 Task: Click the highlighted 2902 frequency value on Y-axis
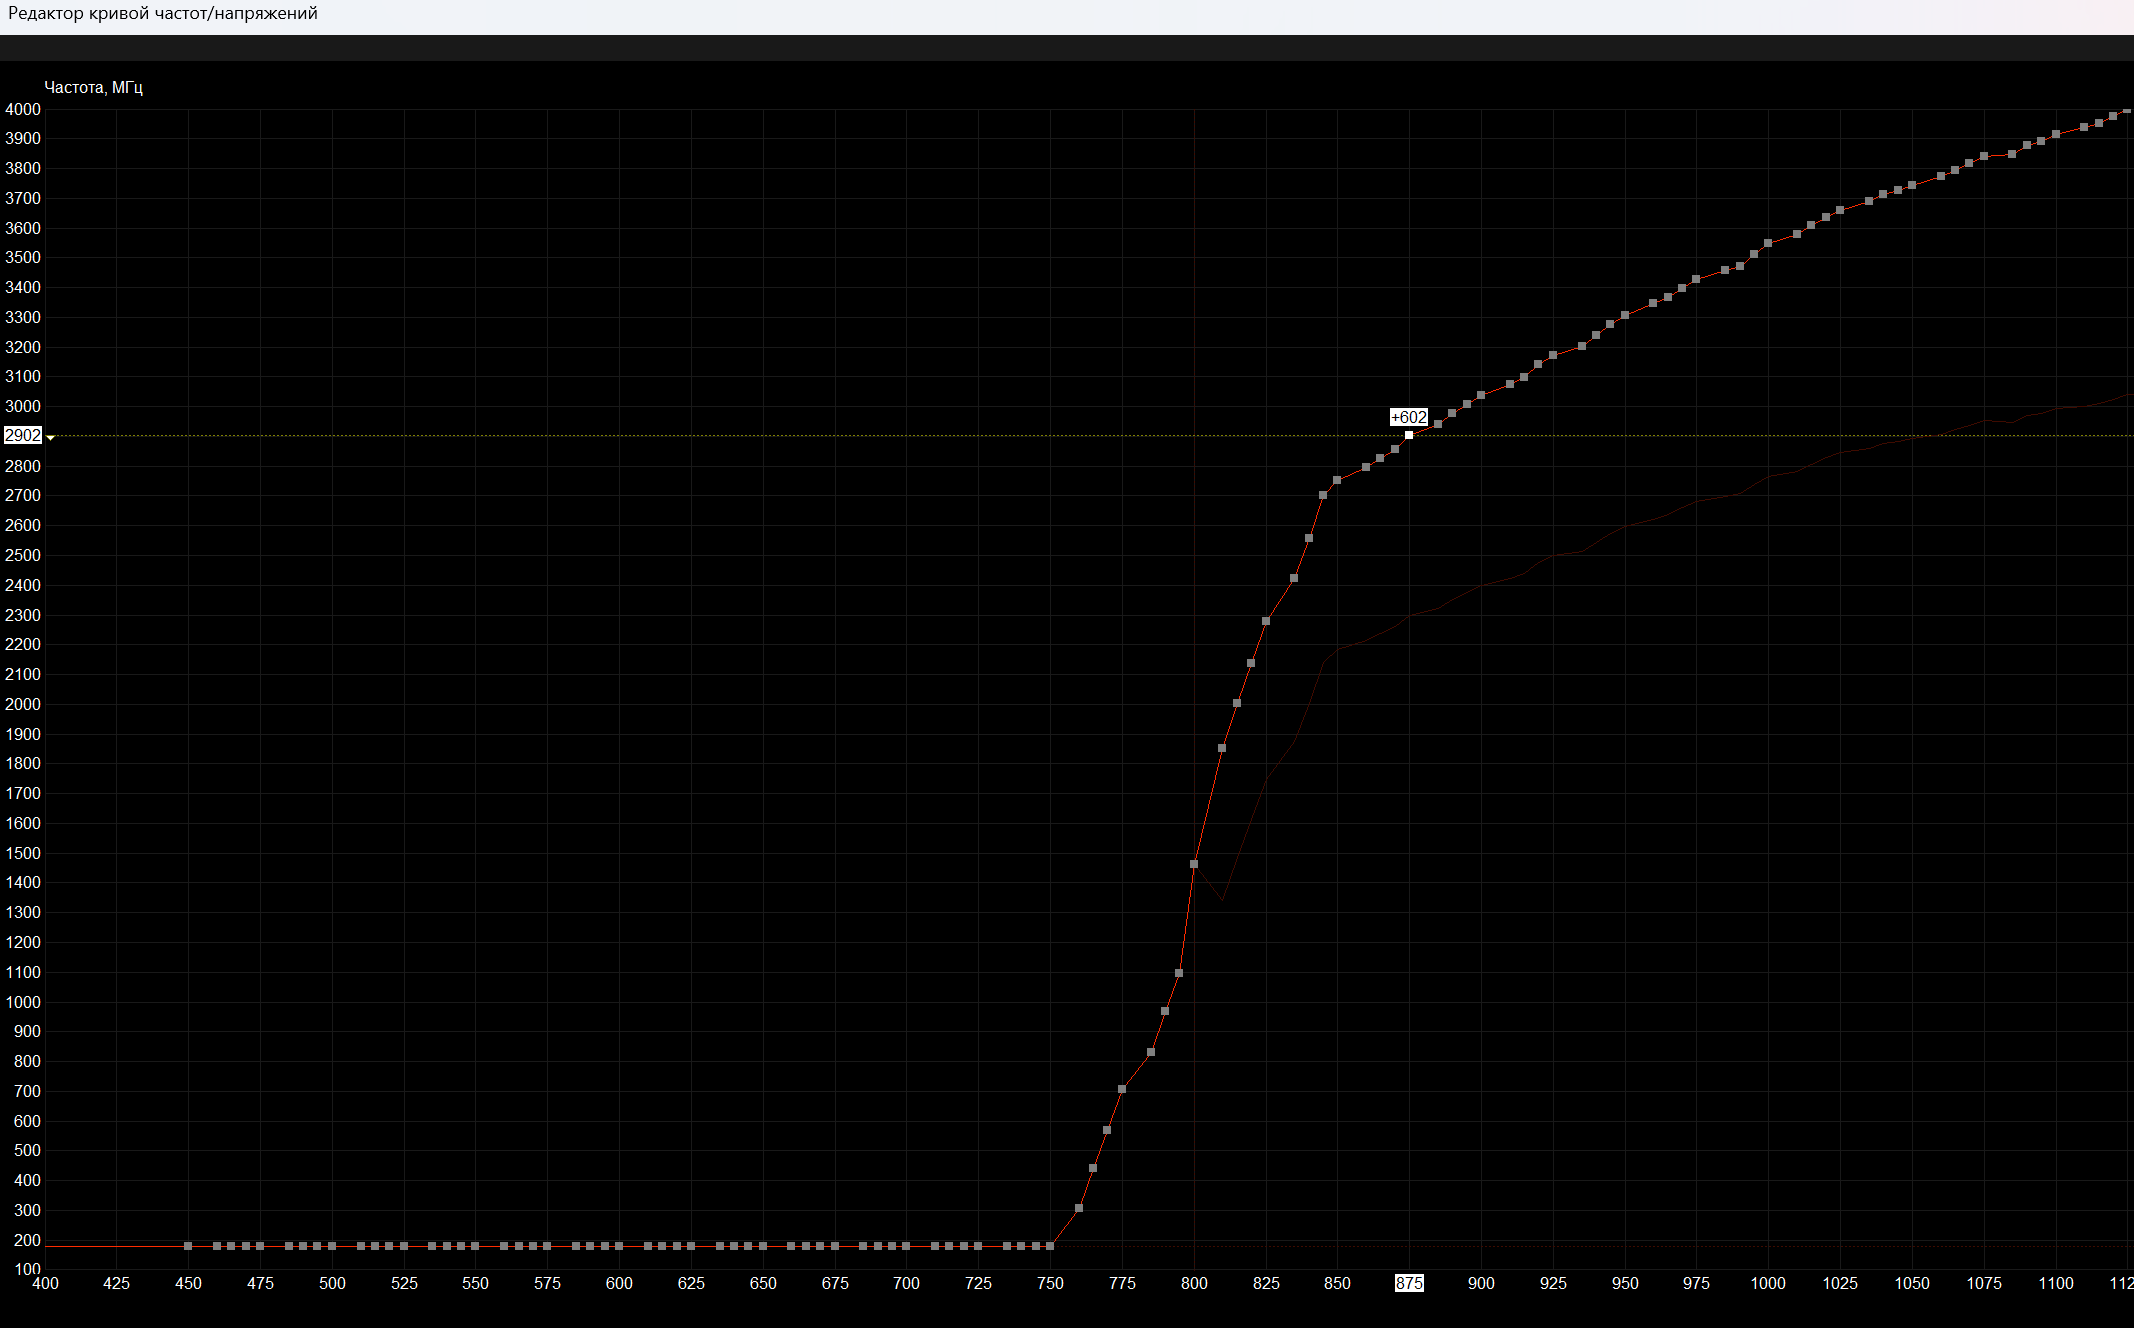[22, 436]
